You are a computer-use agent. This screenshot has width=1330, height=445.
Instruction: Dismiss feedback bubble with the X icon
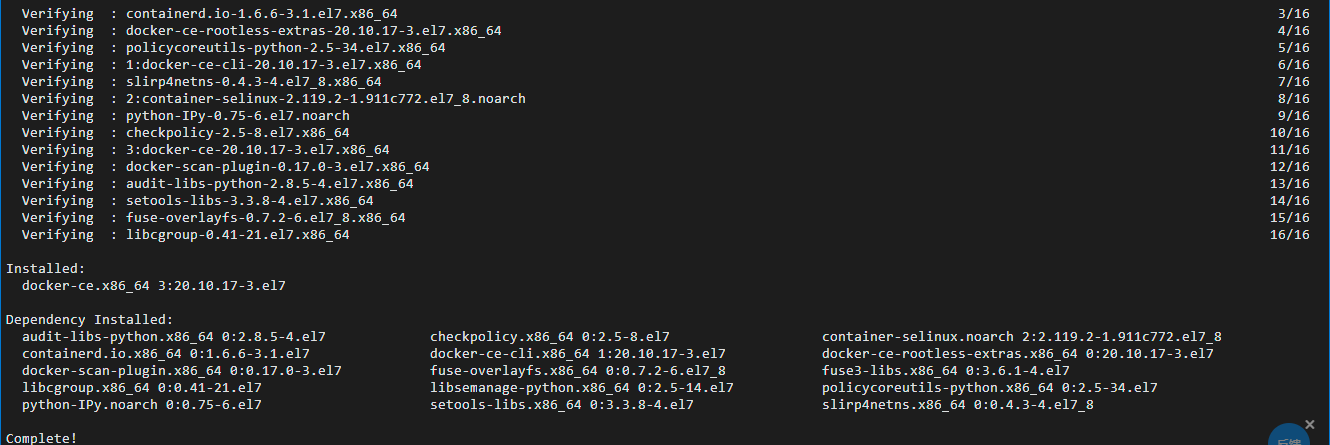(x=1310, y=424)
